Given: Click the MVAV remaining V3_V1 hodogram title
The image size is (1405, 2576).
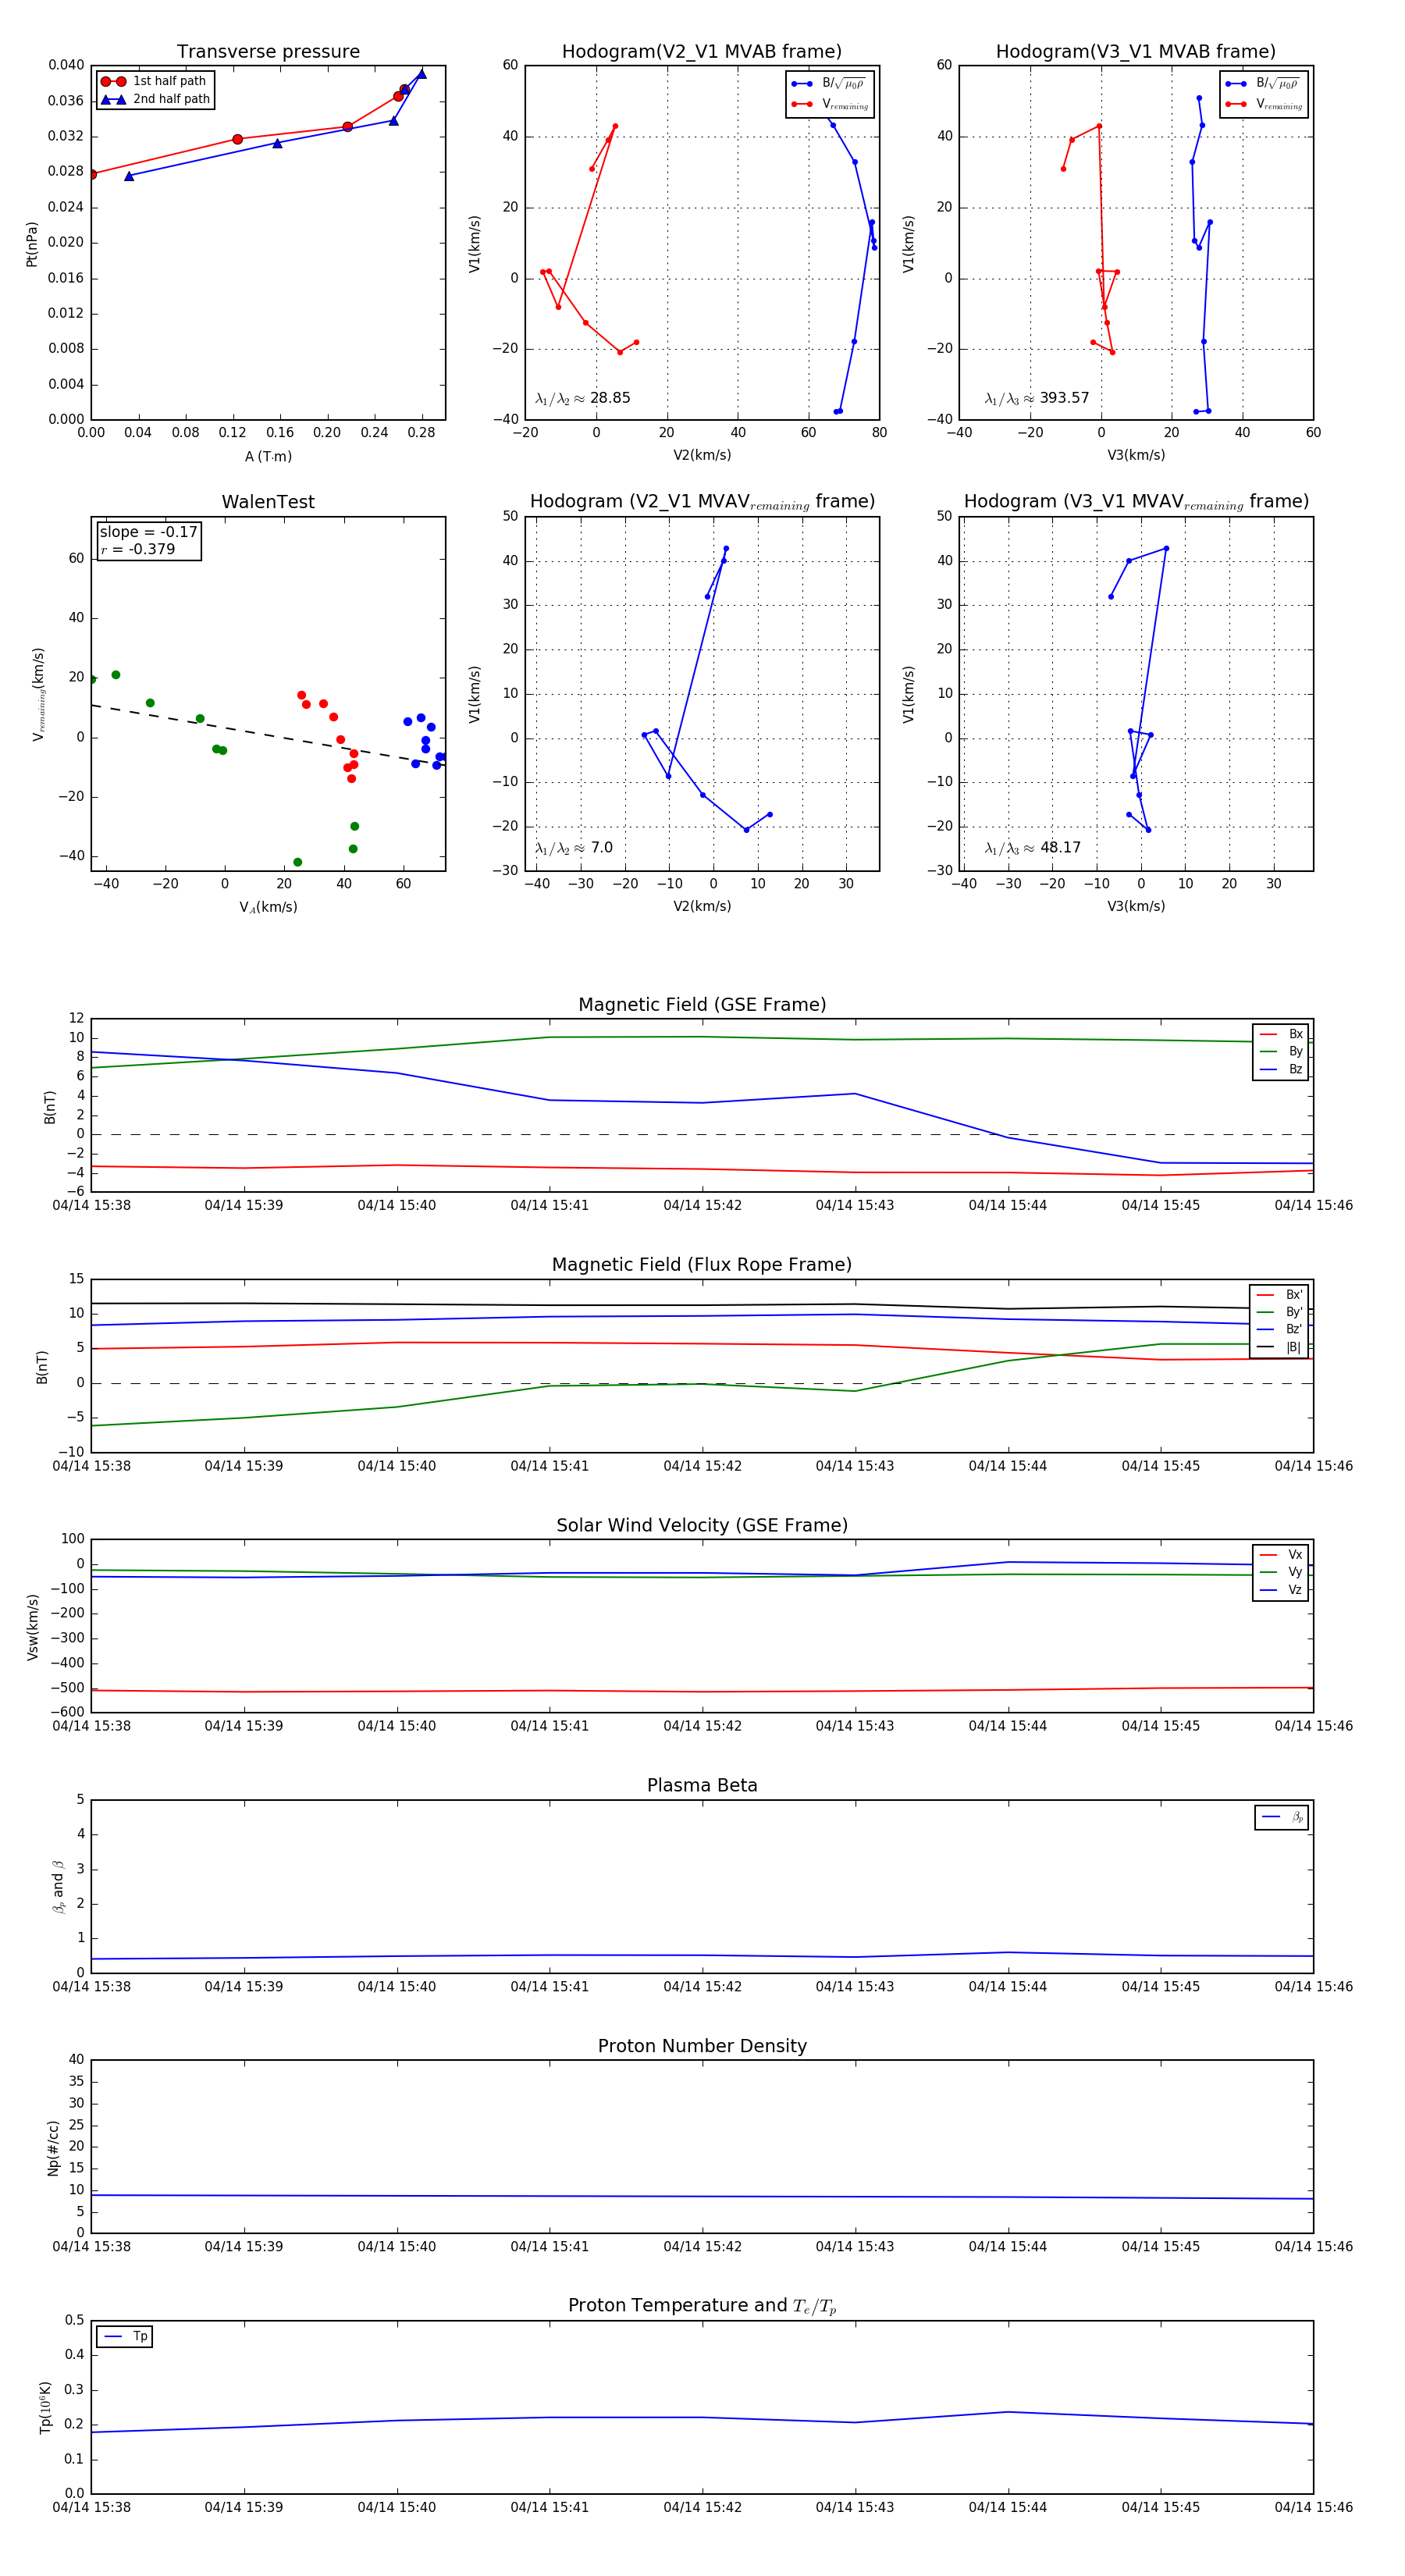Looking at the screenshot, I should [1136, 502].
